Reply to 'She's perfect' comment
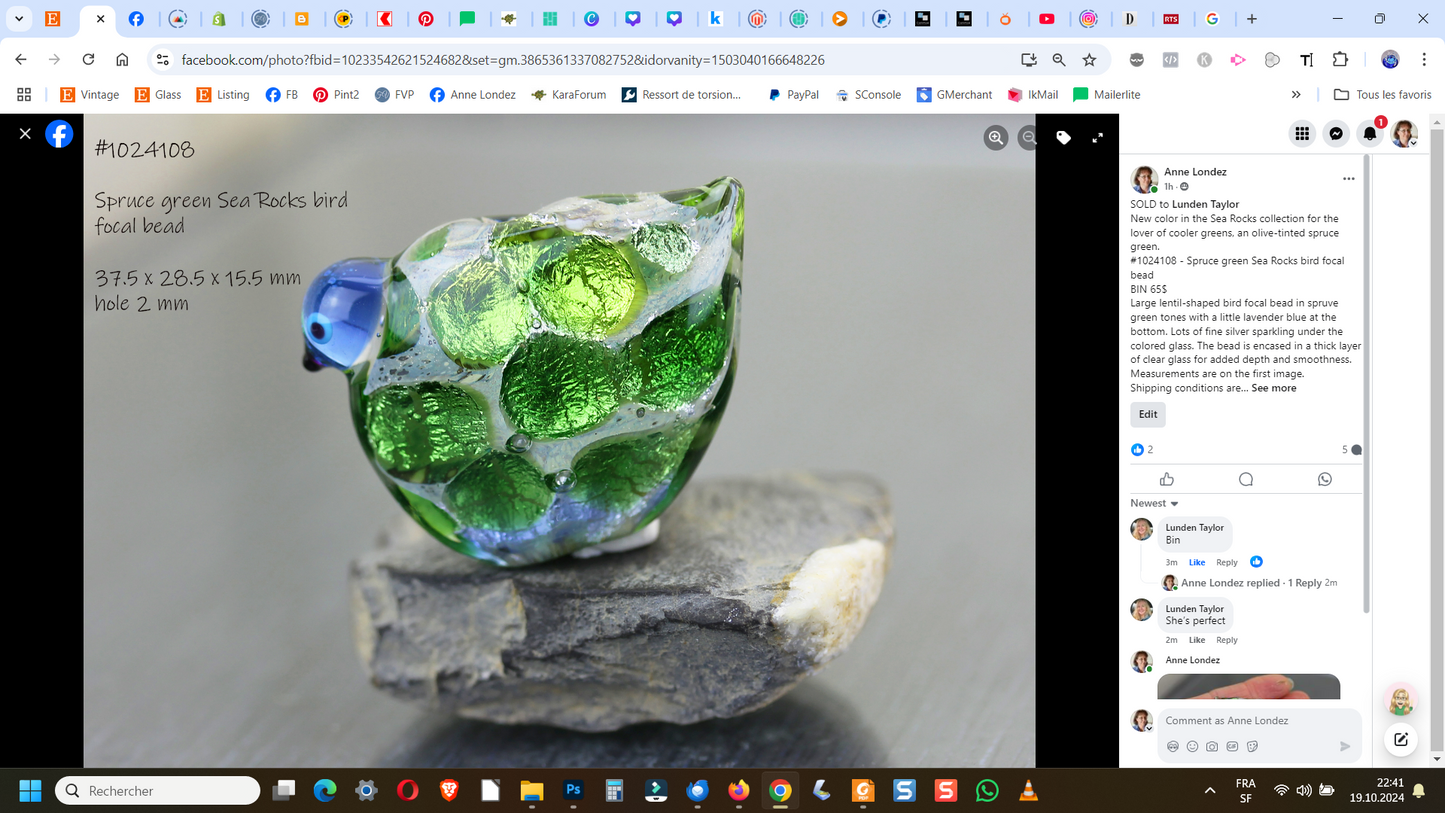1445x813 pixels. click(x=1227, y=640)
